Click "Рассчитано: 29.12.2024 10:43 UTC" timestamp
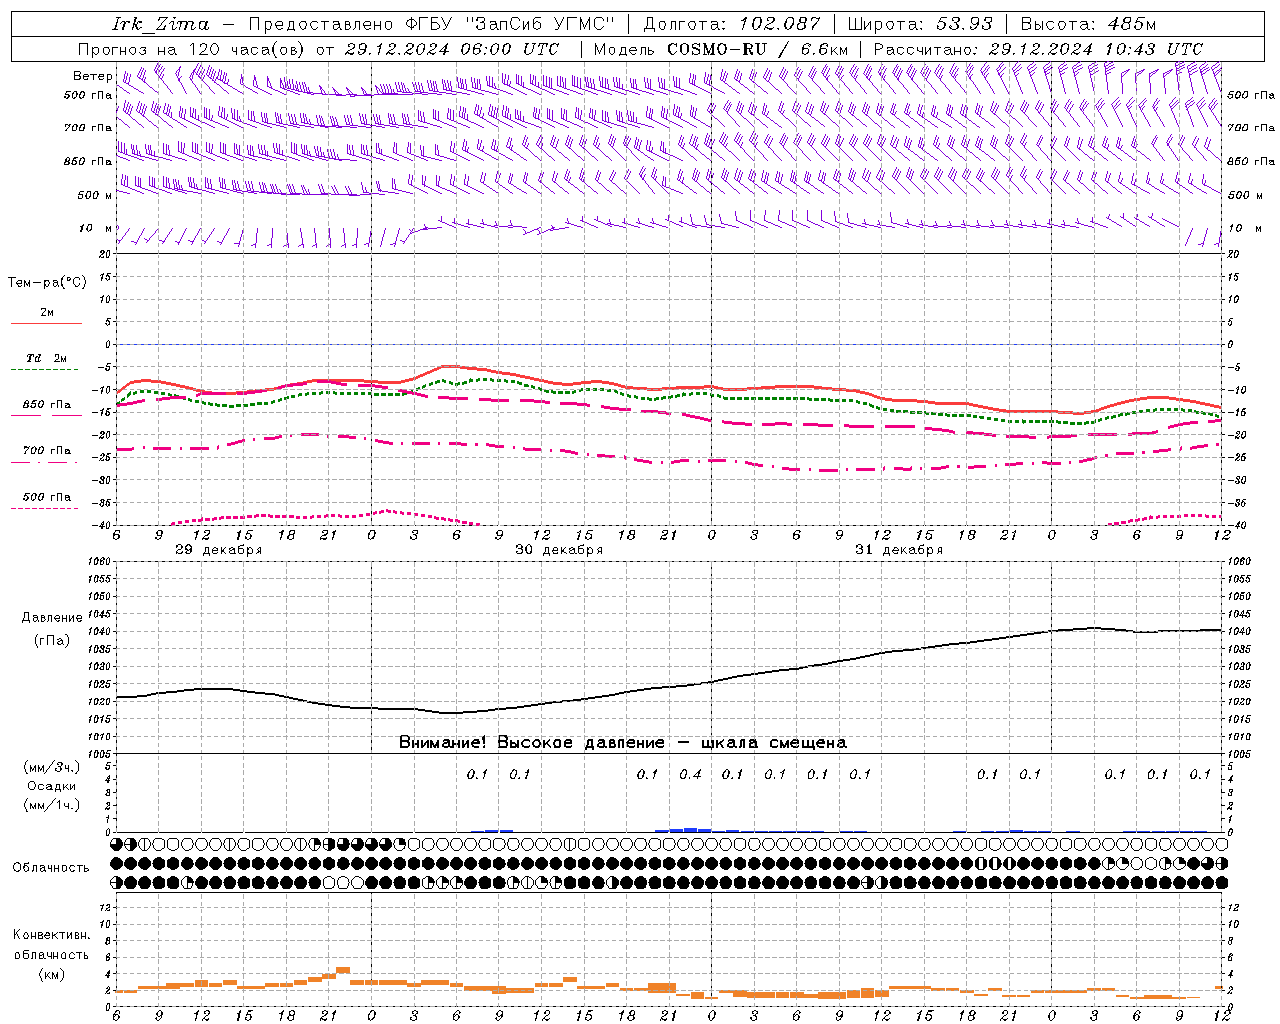The height and width of the screenshot is (1024, 1280). (1038, 49)
